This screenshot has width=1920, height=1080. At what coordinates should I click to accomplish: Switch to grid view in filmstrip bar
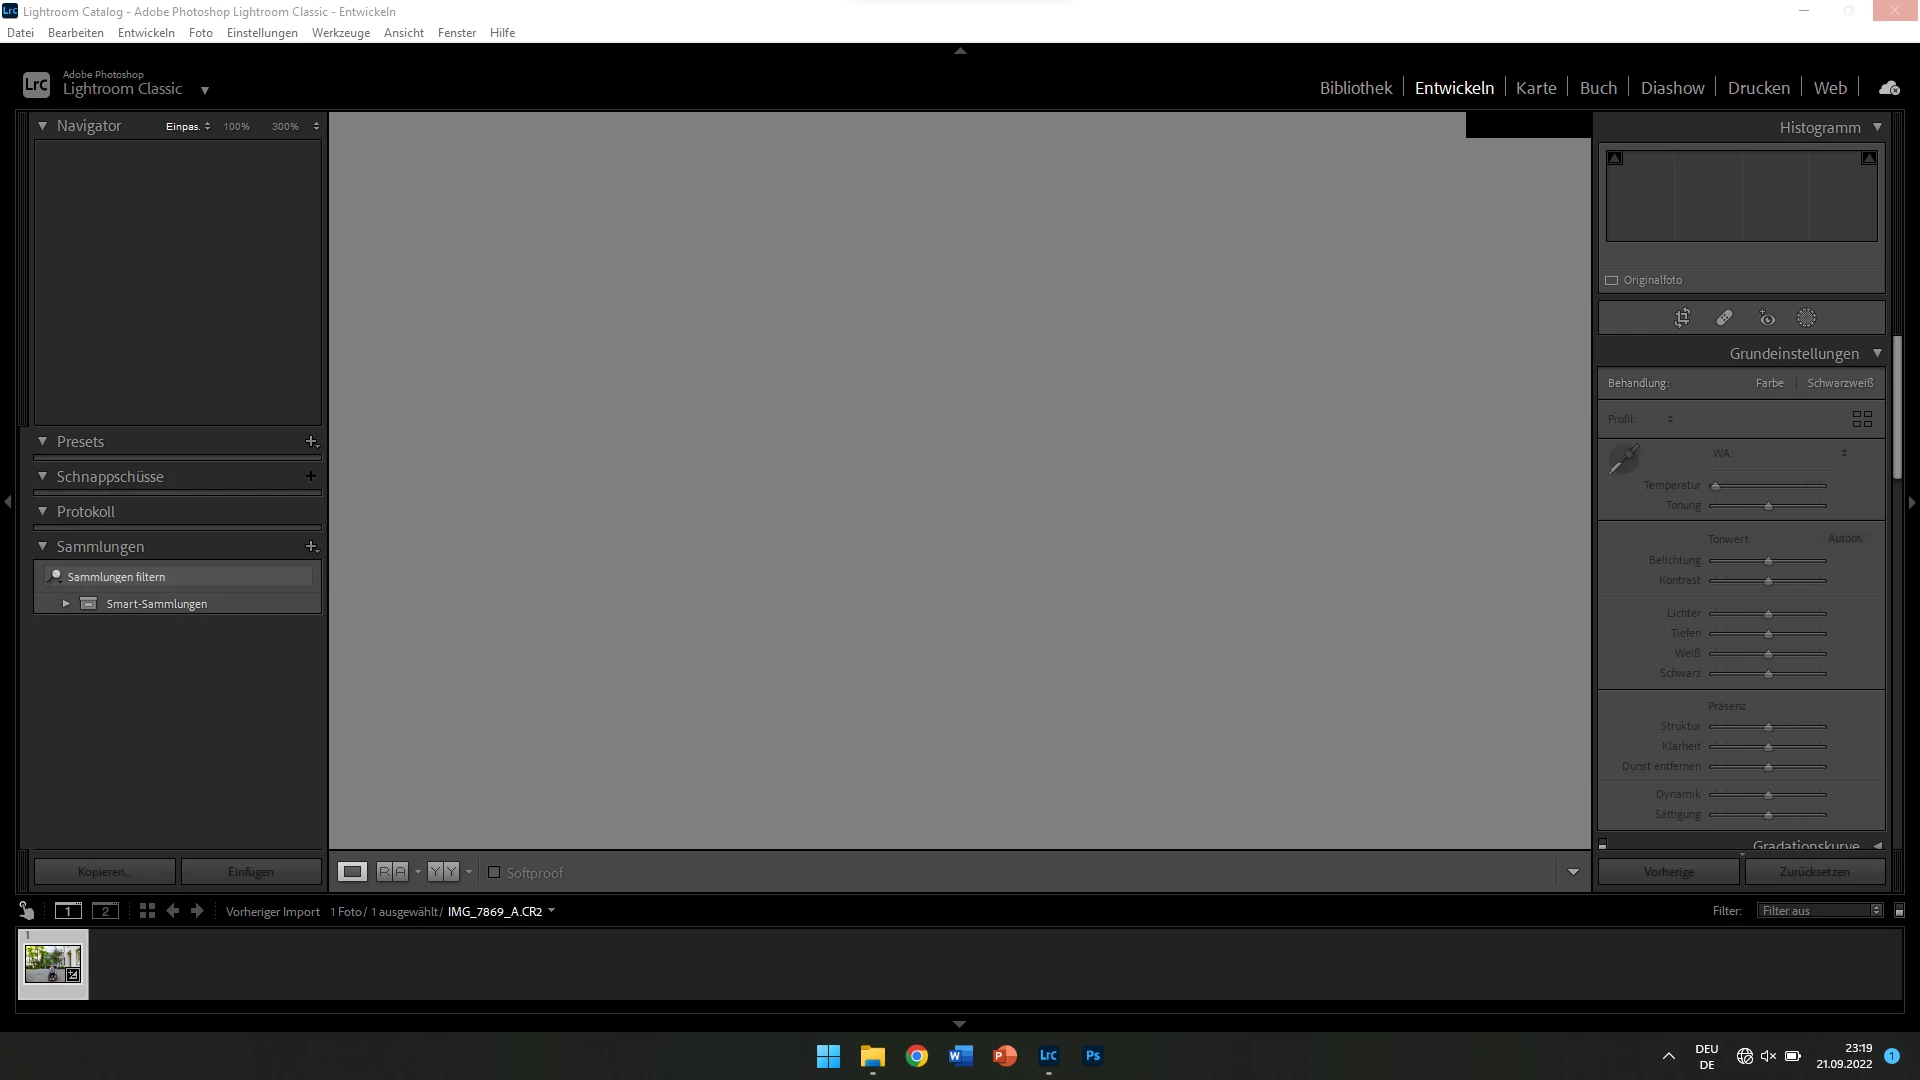pos(147,911)
